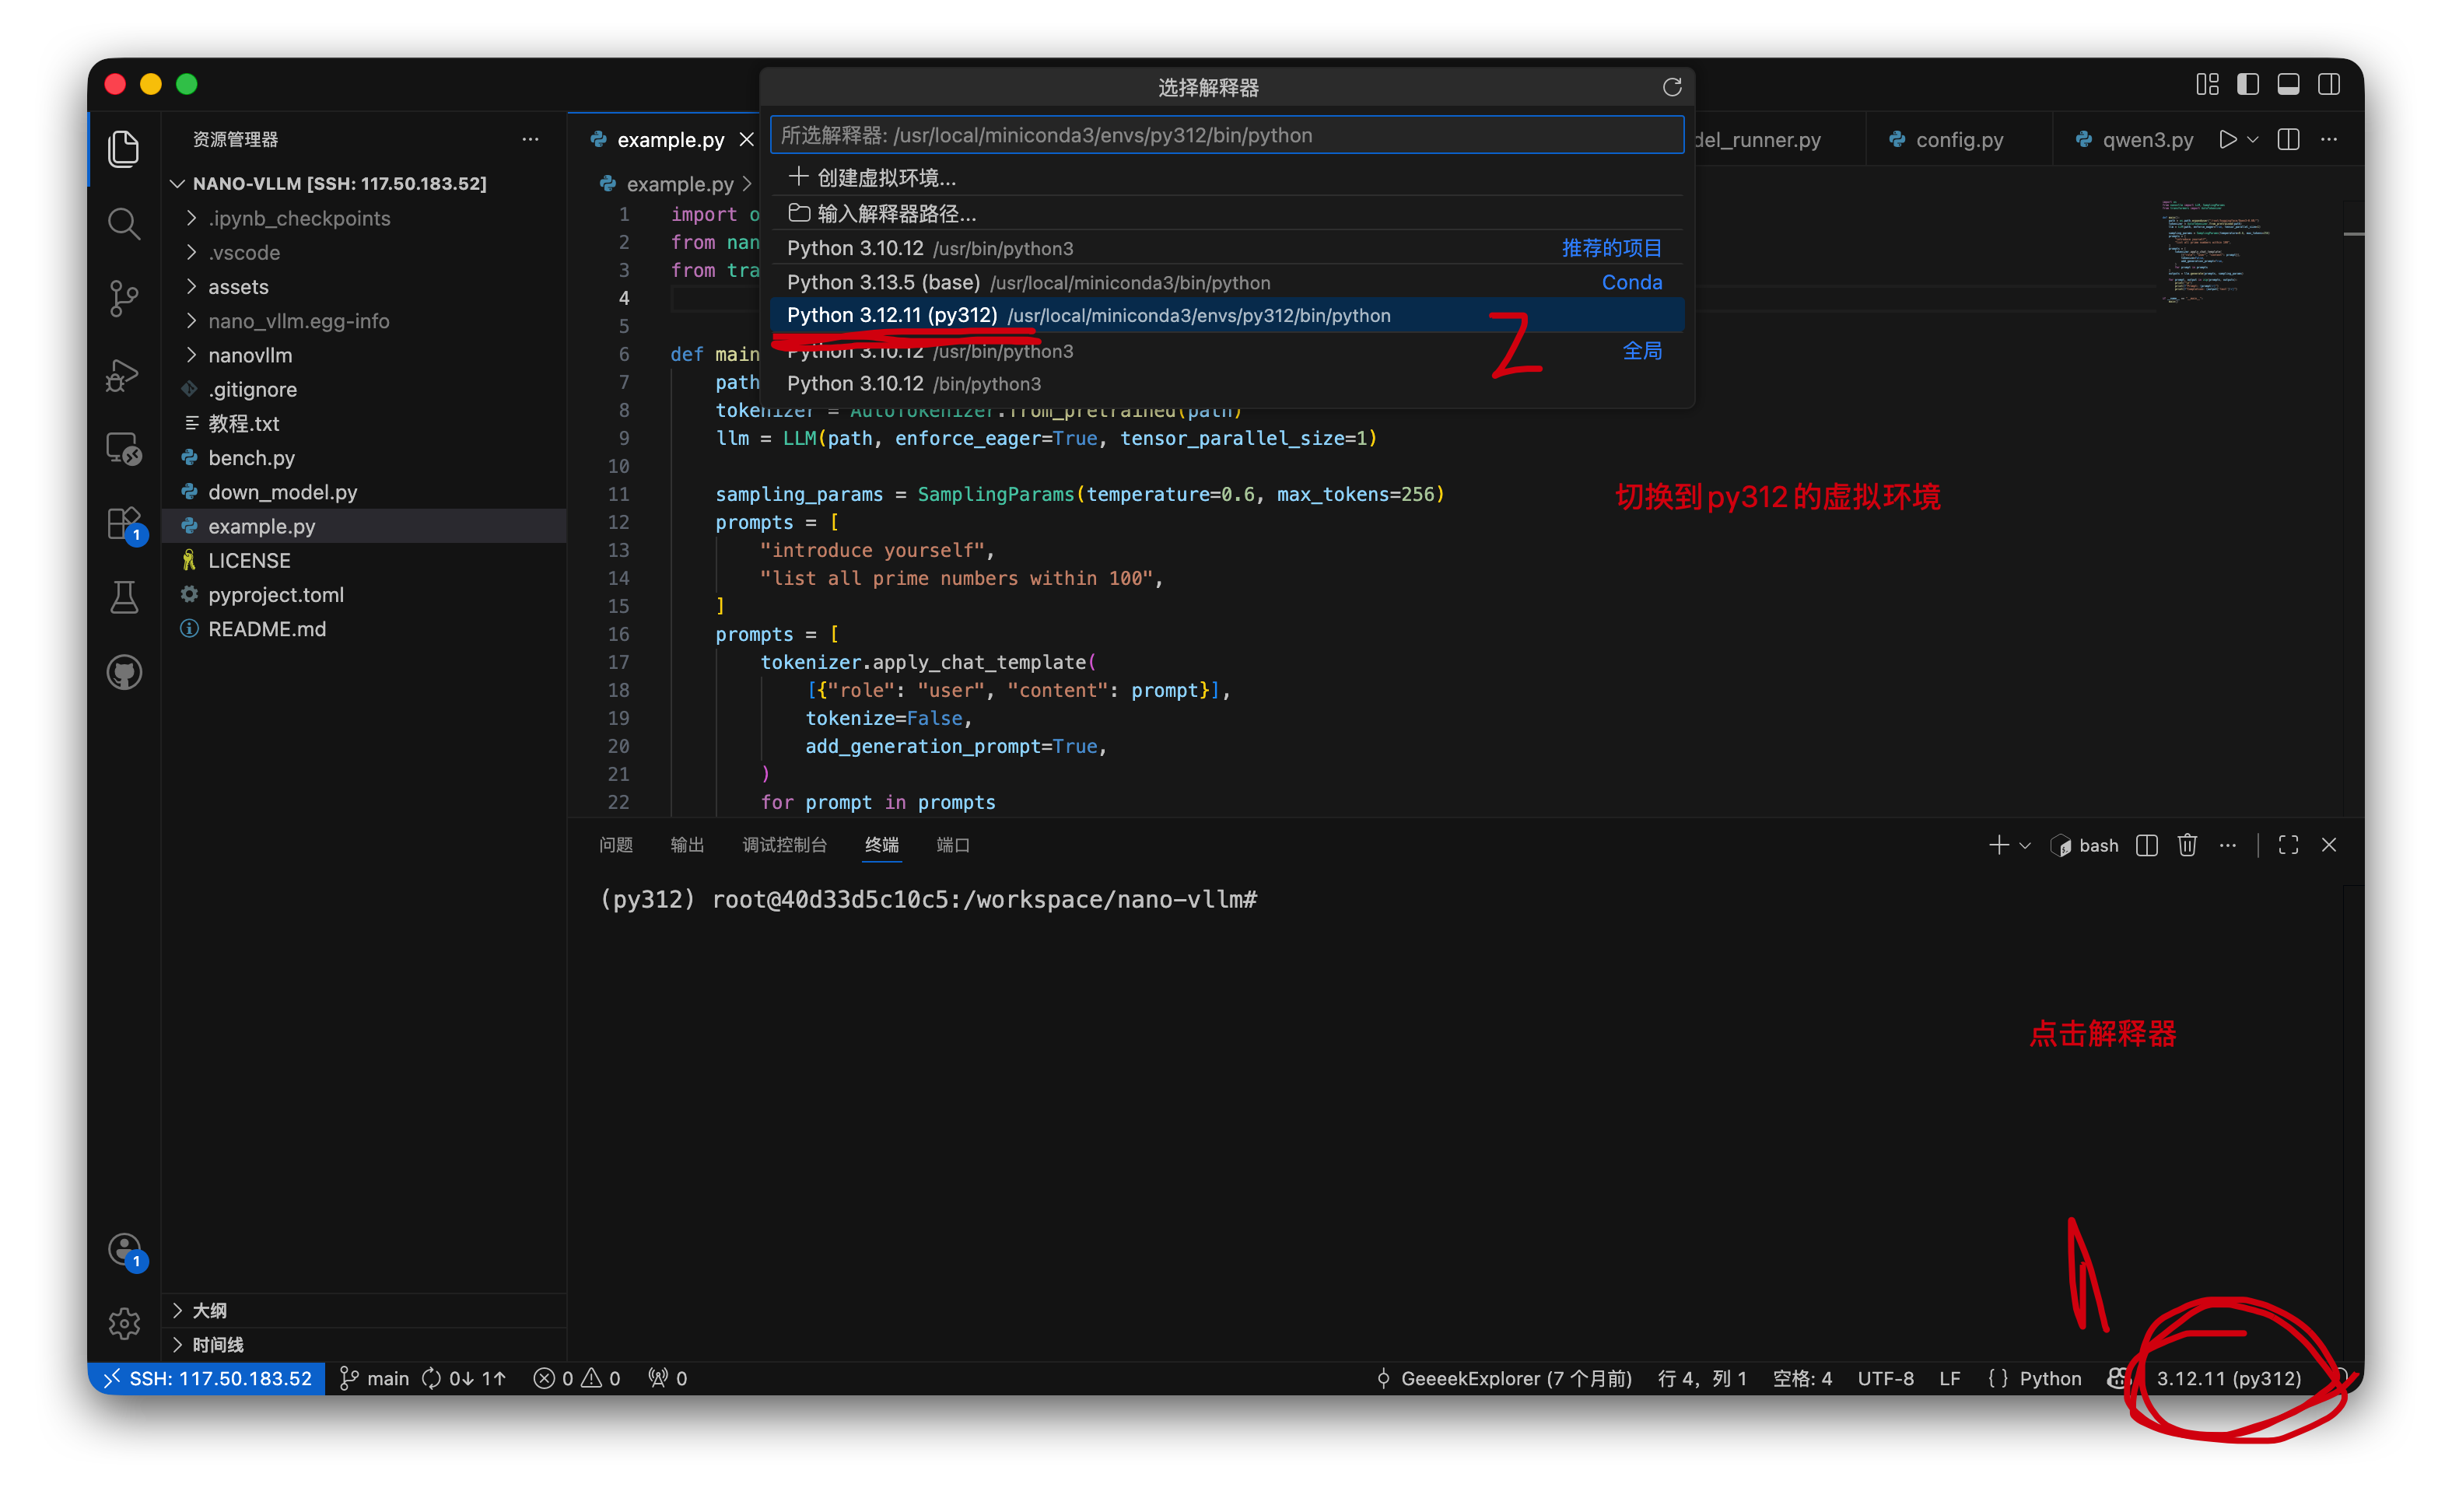This screenshot has height=1512, width=2452.
Task: Toggle the bottom panel visibility
Action: click(2288, 84)
